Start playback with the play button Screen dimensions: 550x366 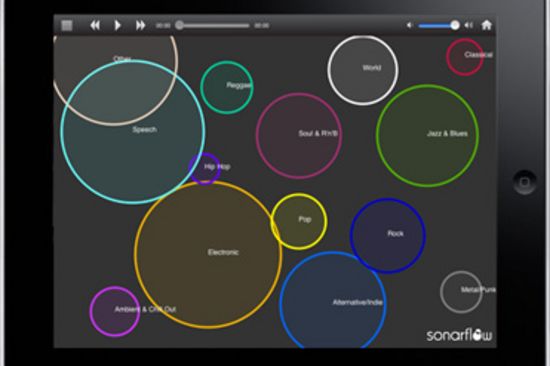(x=118, y=25)
